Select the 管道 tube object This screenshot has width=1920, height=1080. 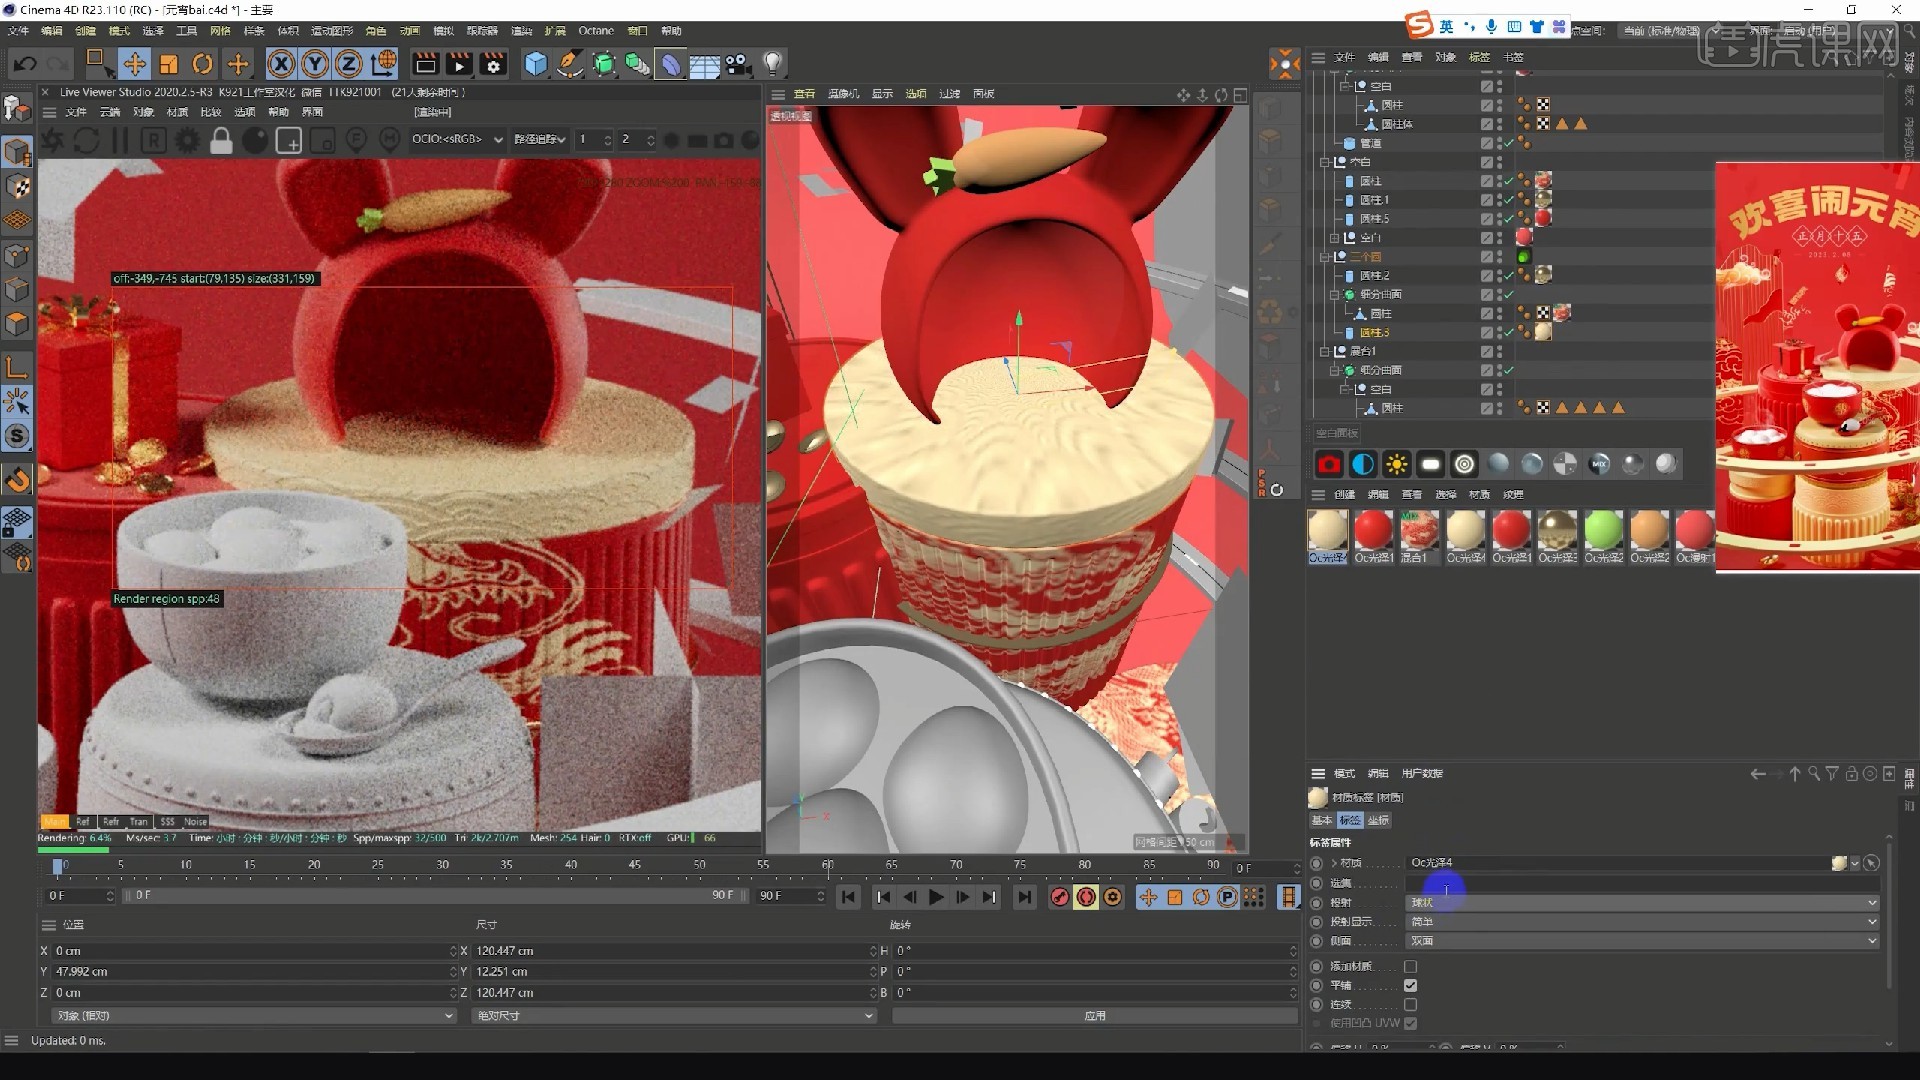tap(1370, 143)
